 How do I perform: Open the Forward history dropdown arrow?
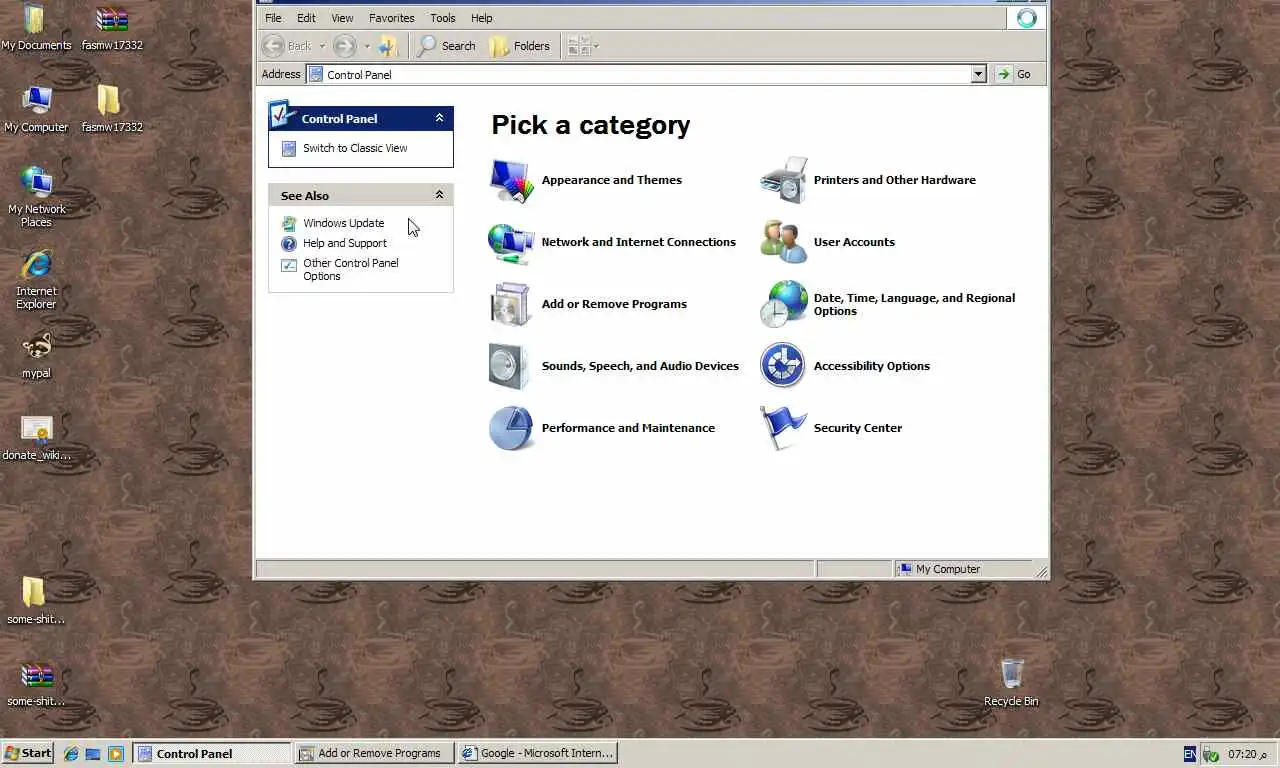[x=367, y=46]
